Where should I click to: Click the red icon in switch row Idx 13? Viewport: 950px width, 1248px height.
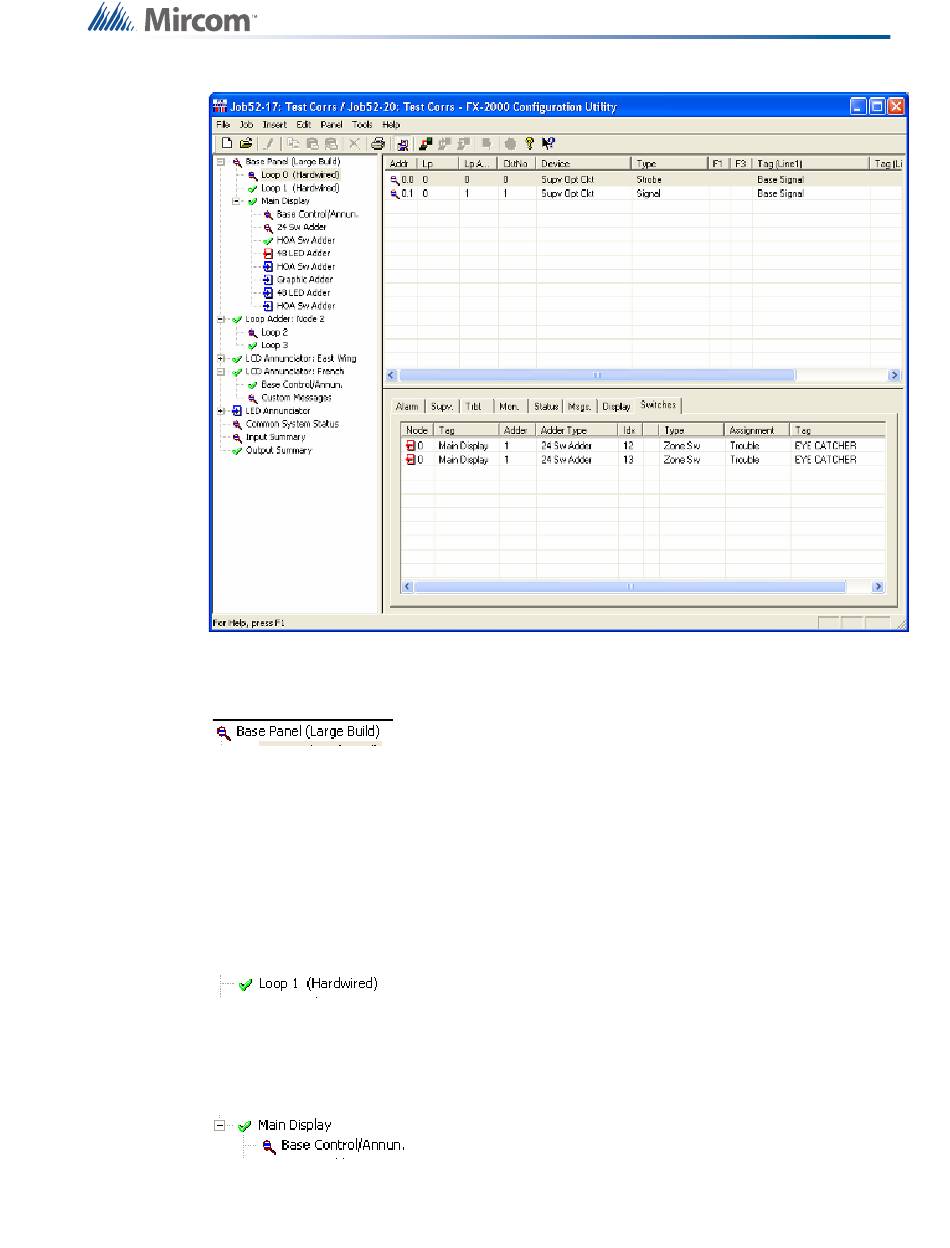click(x=410, y=460)
